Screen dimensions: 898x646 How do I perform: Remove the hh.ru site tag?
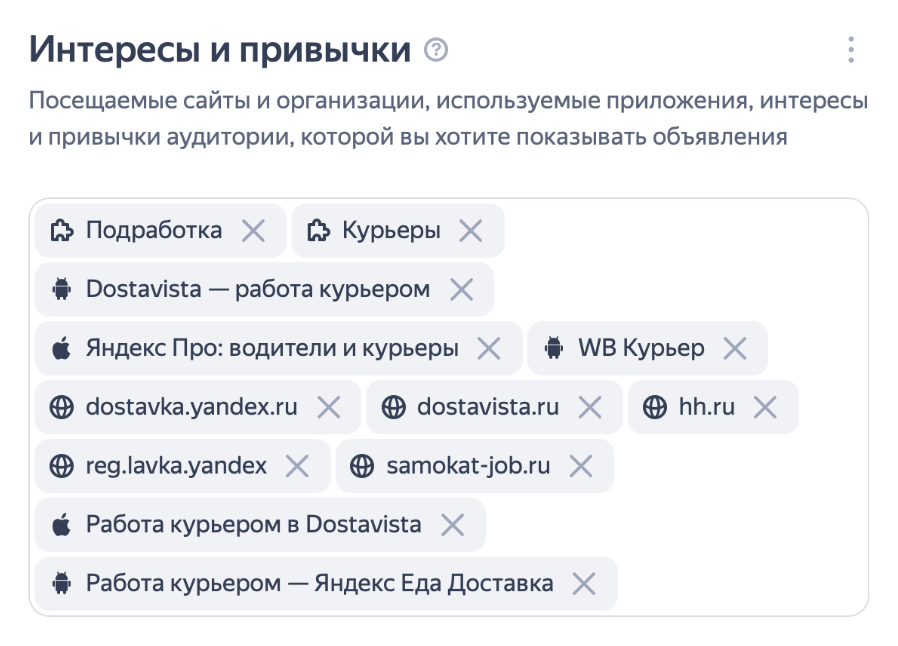coord(765,407)
